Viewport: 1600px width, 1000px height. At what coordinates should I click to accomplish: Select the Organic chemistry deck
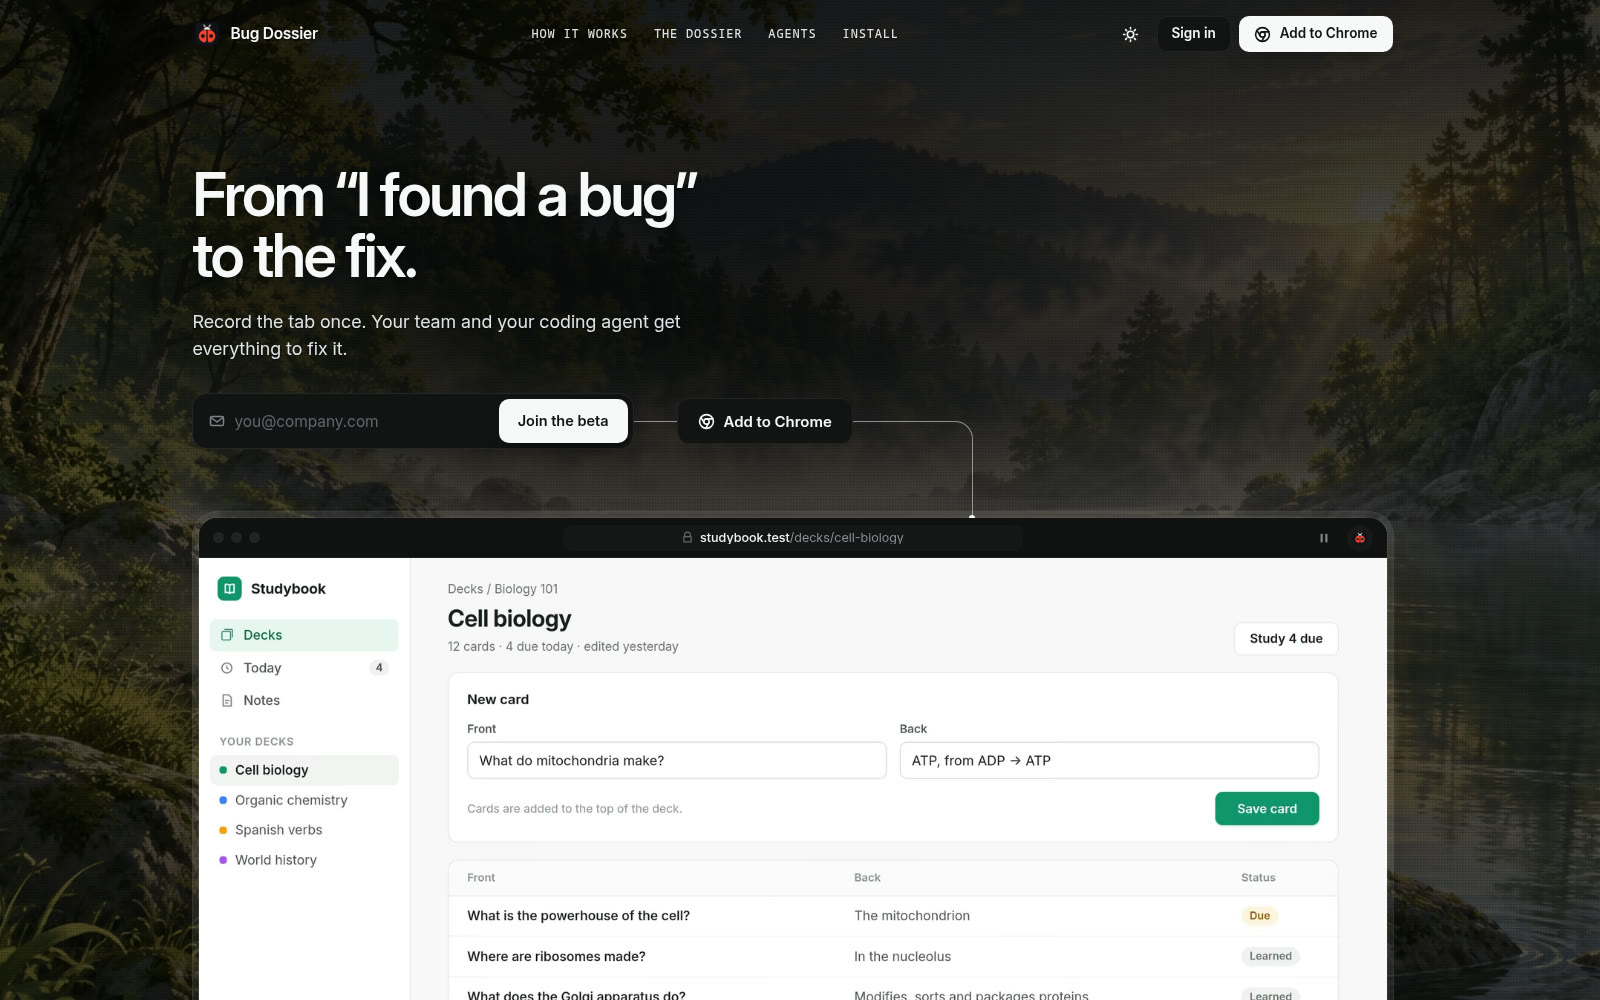[304, 800]
